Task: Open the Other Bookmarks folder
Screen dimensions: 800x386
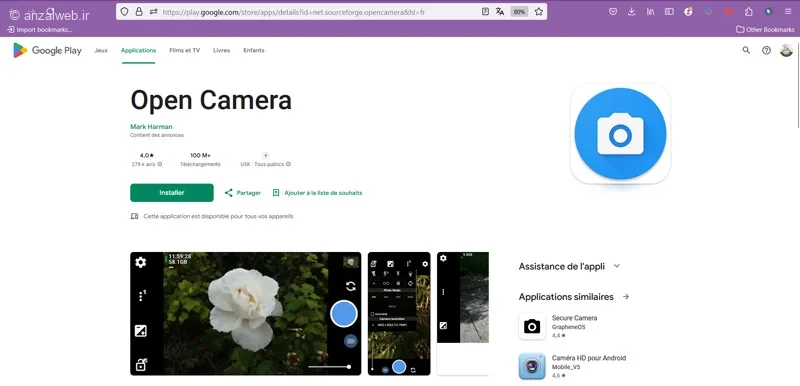Action: coord(765,30)
